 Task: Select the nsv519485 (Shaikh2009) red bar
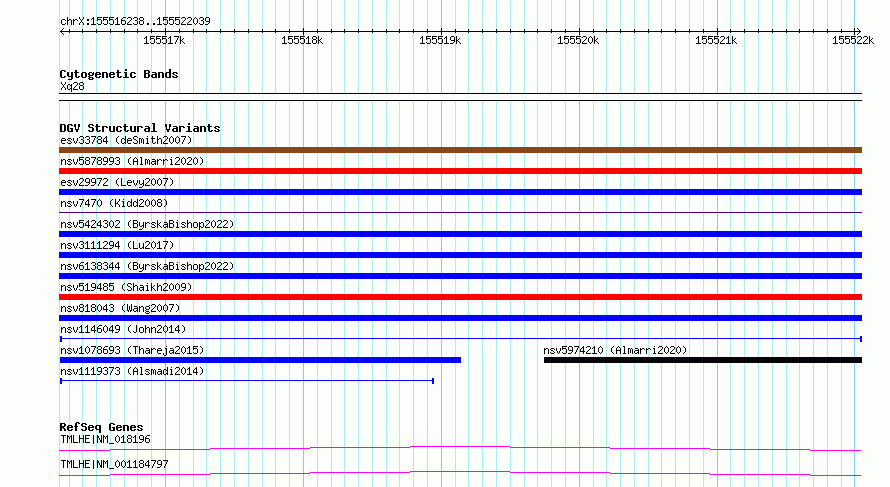click(460, 297)
